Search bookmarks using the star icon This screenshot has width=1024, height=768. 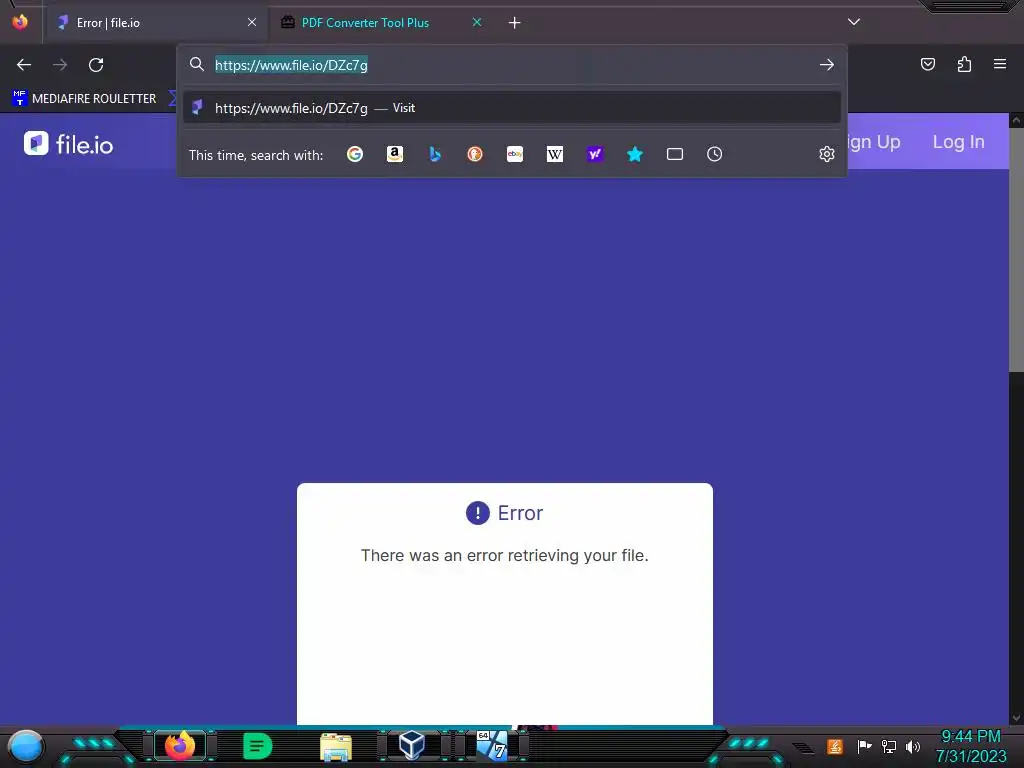(x=635, y=154)
